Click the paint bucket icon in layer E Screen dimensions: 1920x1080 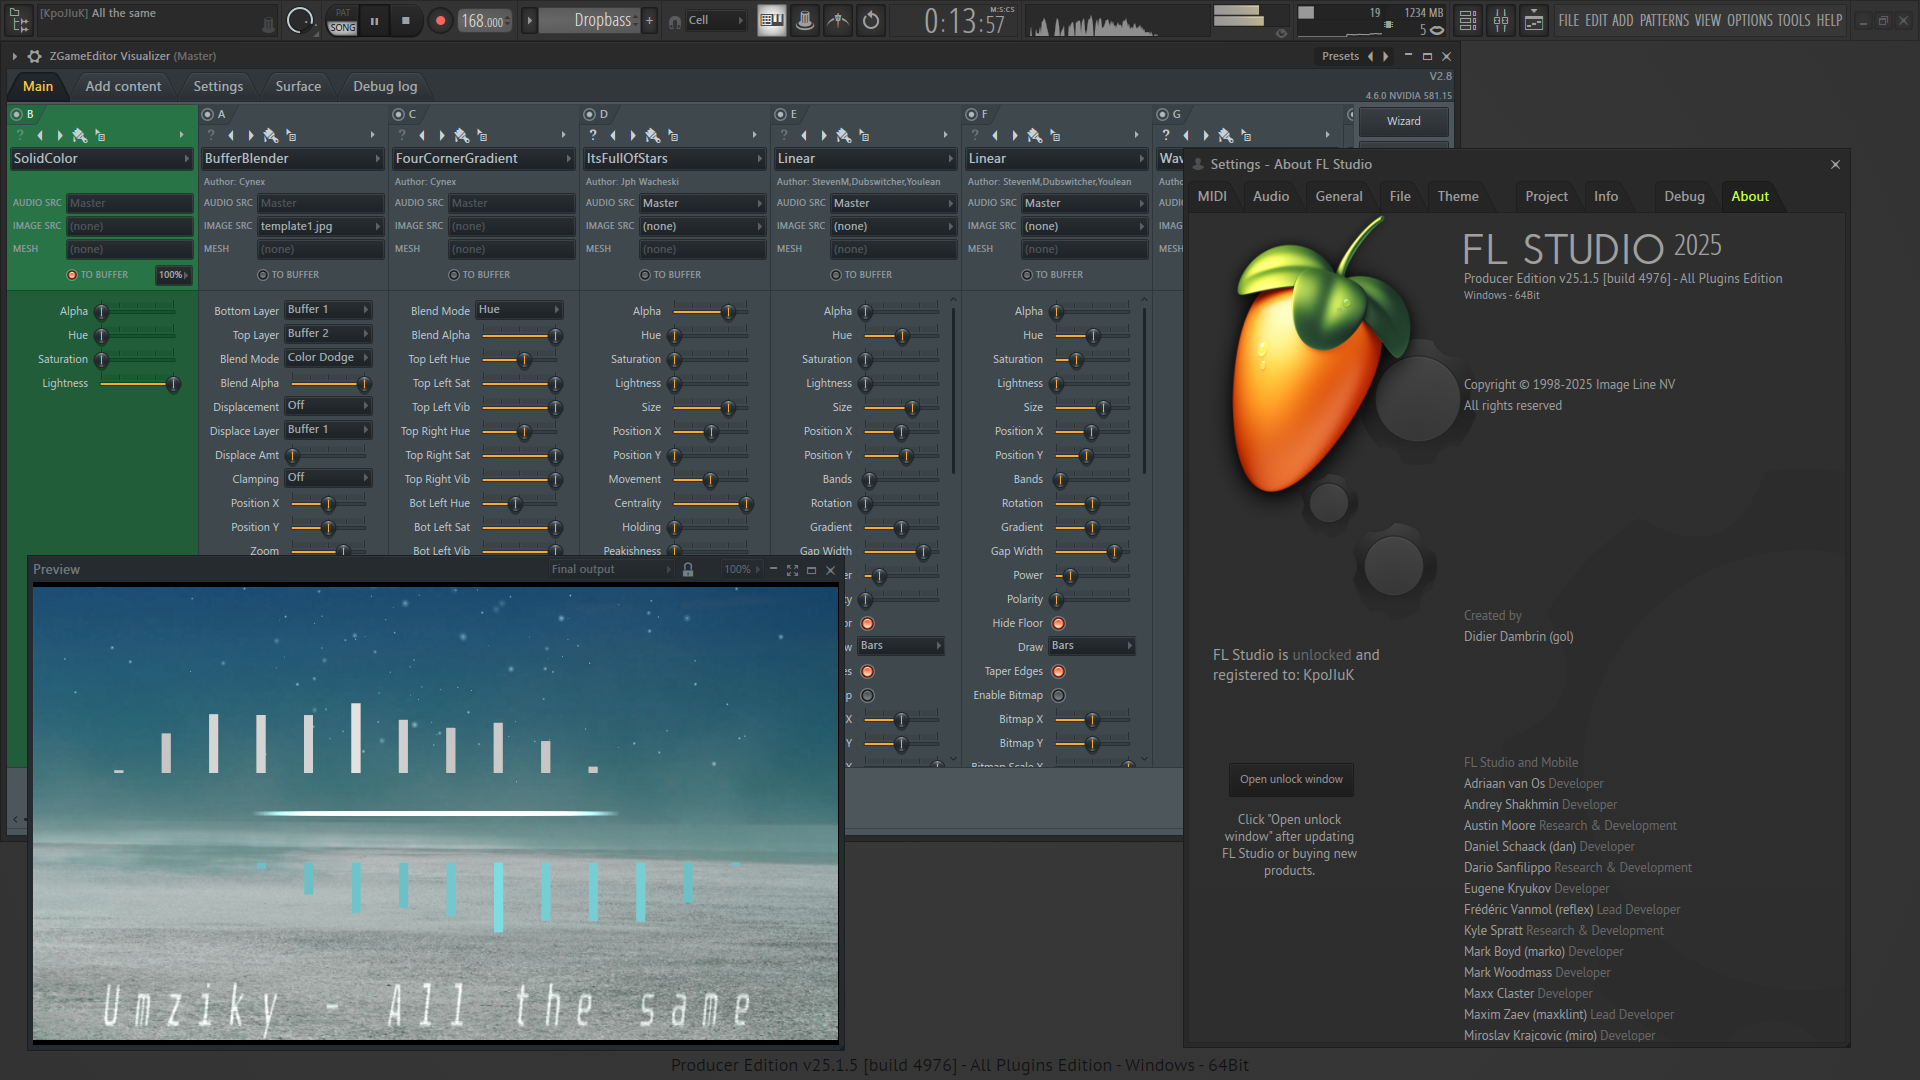[843, 135]
